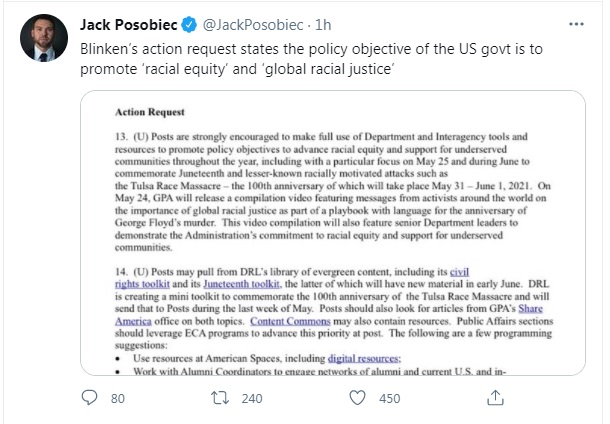Reply using the speech bubble icon
The image size is (610, 424).
[x=89, y=398]
